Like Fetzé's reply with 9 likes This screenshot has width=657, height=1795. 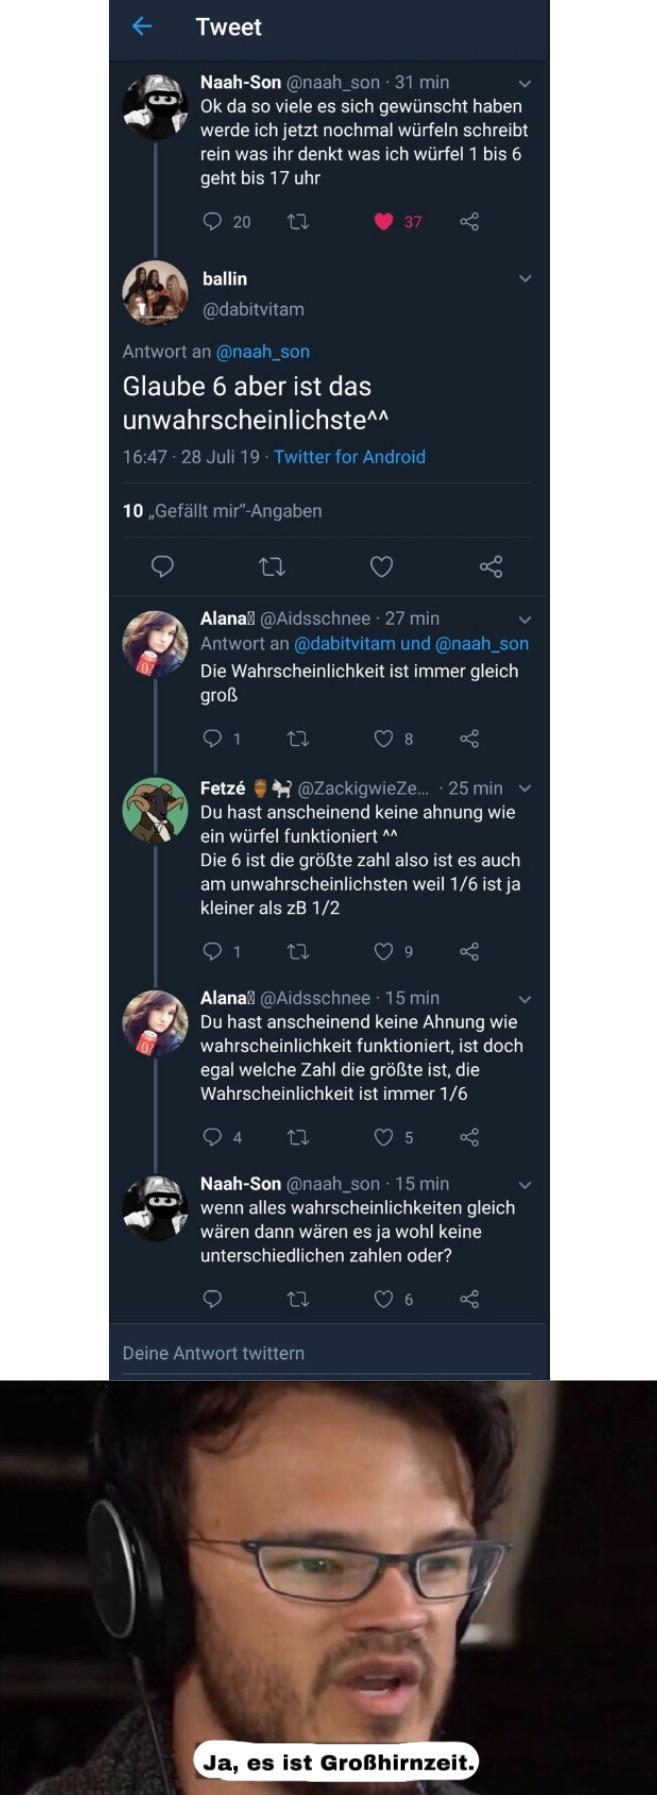tap(383, 951)
